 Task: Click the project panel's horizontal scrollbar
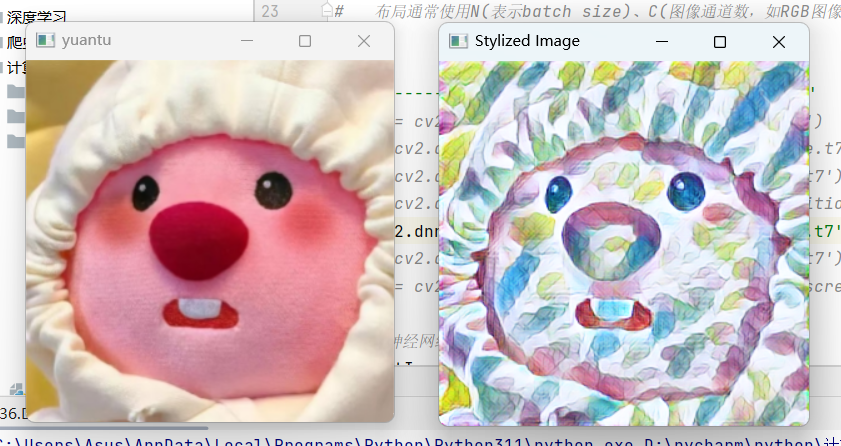(x=104, y=428)
